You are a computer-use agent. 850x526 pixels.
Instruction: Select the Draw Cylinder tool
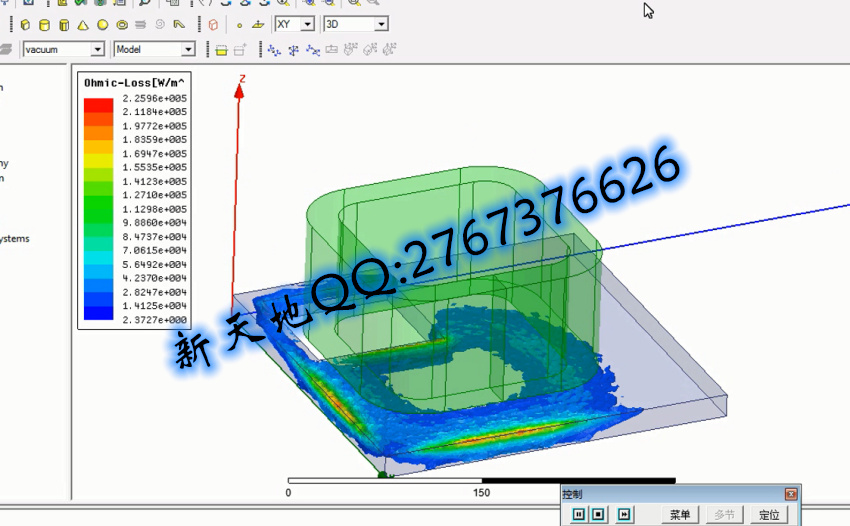point(45,24)
